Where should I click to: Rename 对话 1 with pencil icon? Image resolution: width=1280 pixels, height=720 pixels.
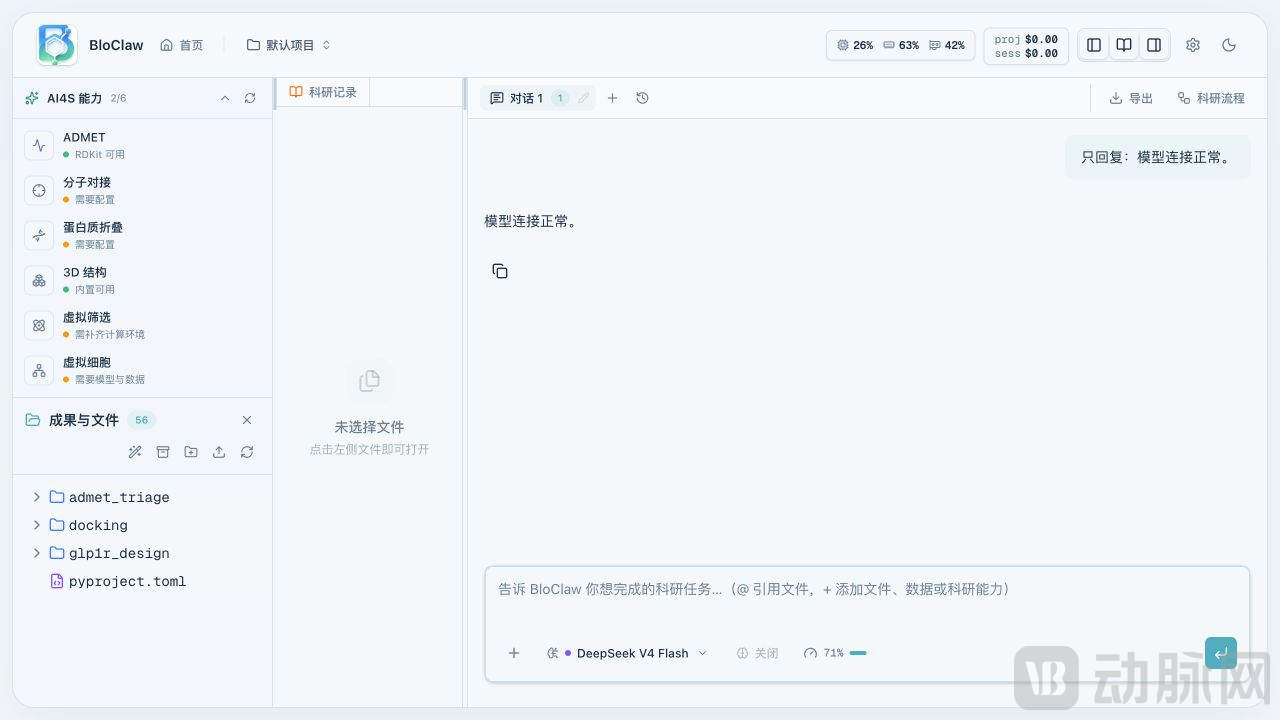pos(584,98)
